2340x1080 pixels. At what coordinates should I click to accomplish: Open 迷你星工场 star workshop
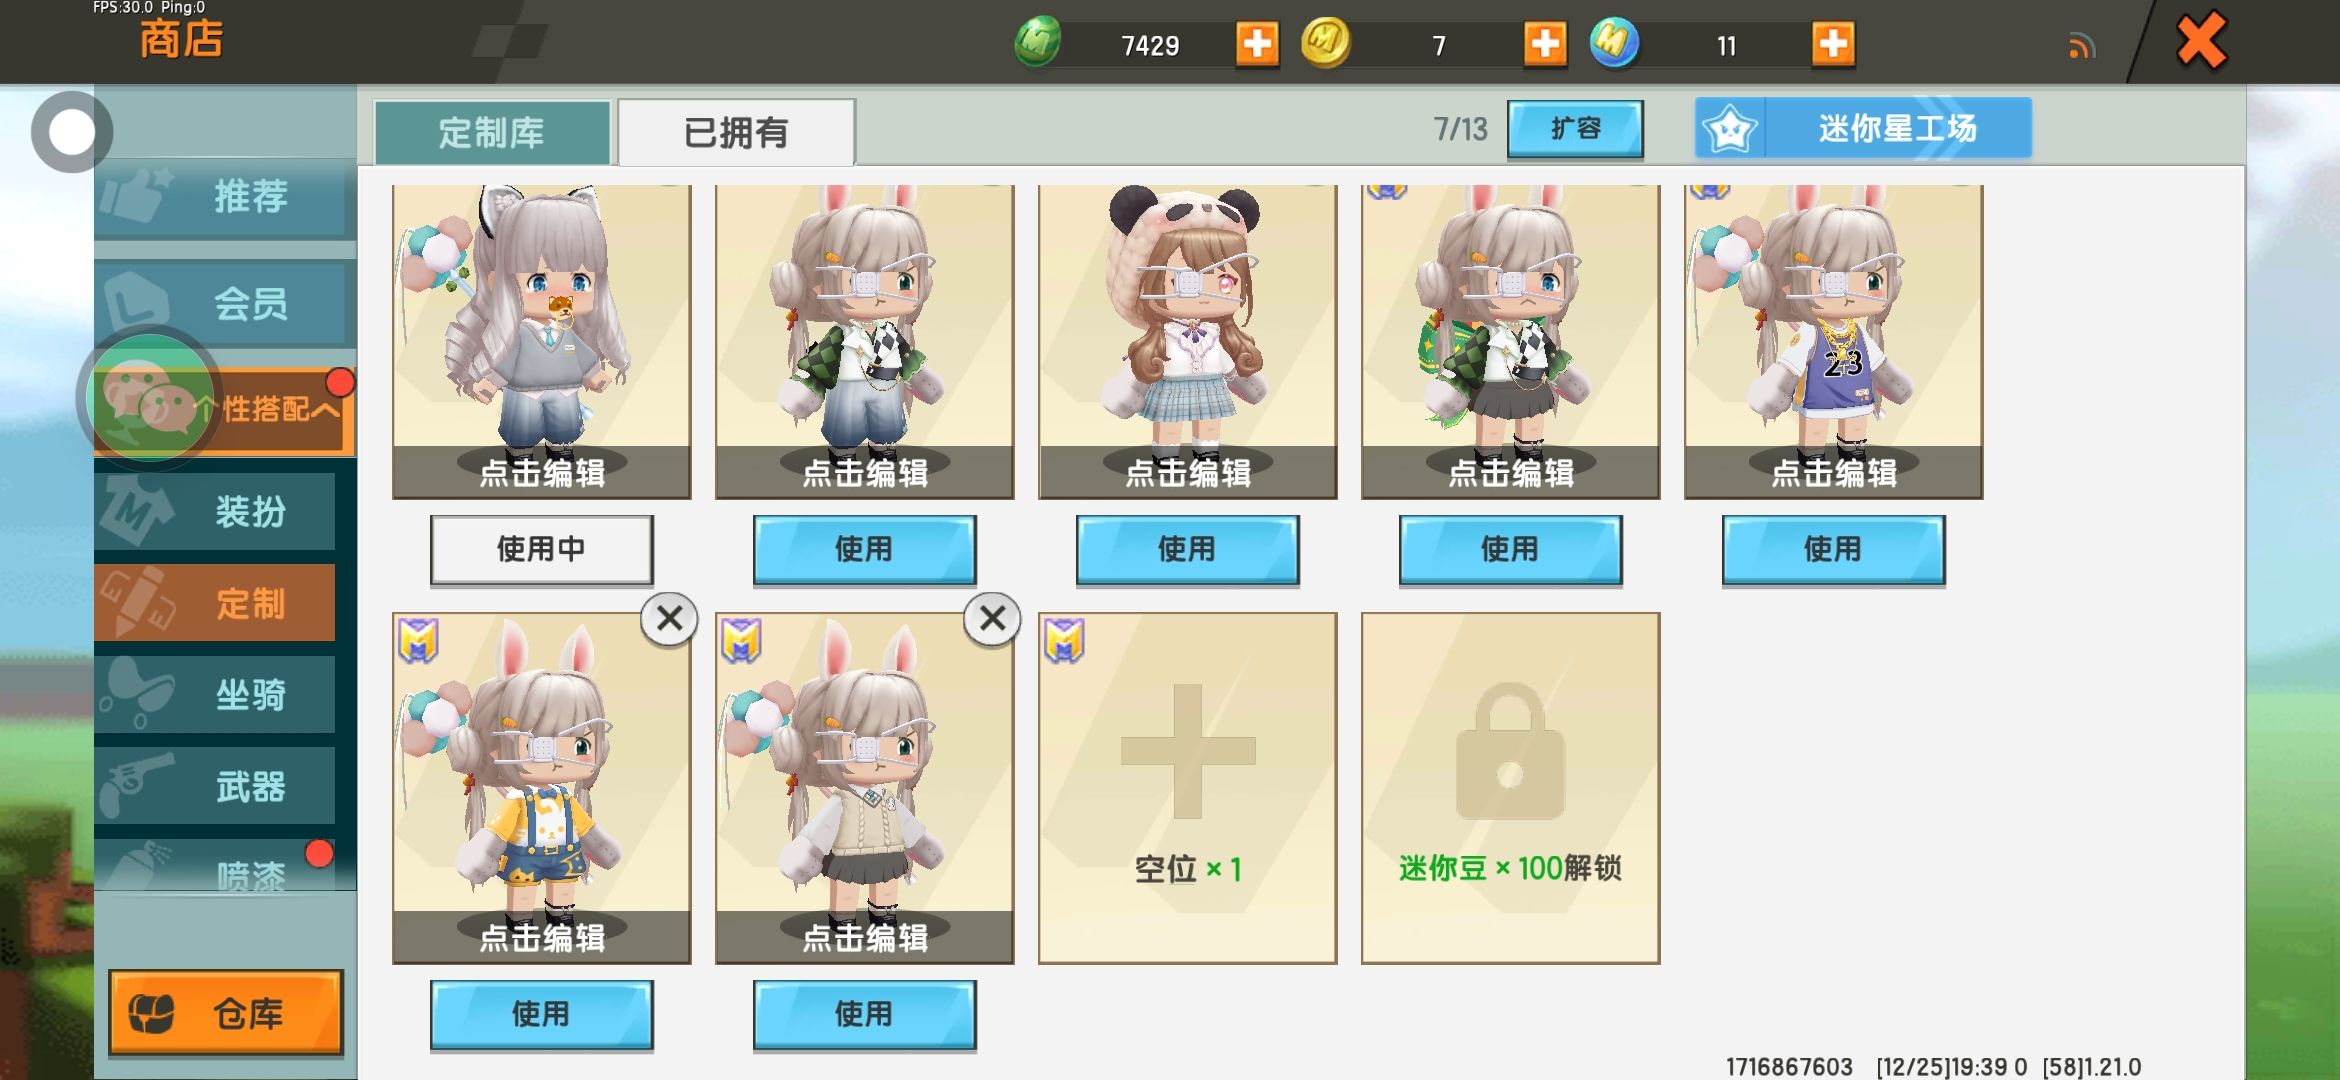tap(1863, 128)
